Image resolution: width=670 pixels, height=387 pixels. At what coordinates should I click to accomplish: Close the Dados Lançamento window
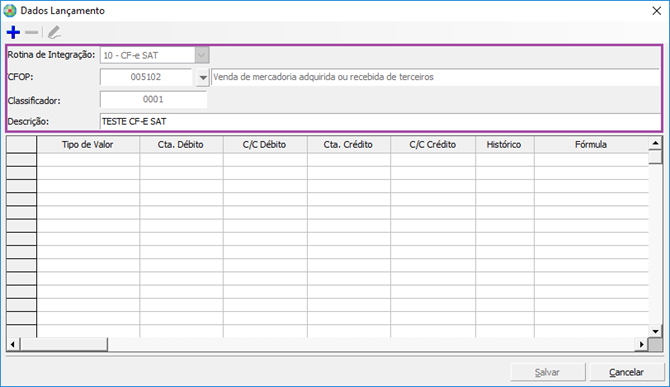tap(657, 11)
